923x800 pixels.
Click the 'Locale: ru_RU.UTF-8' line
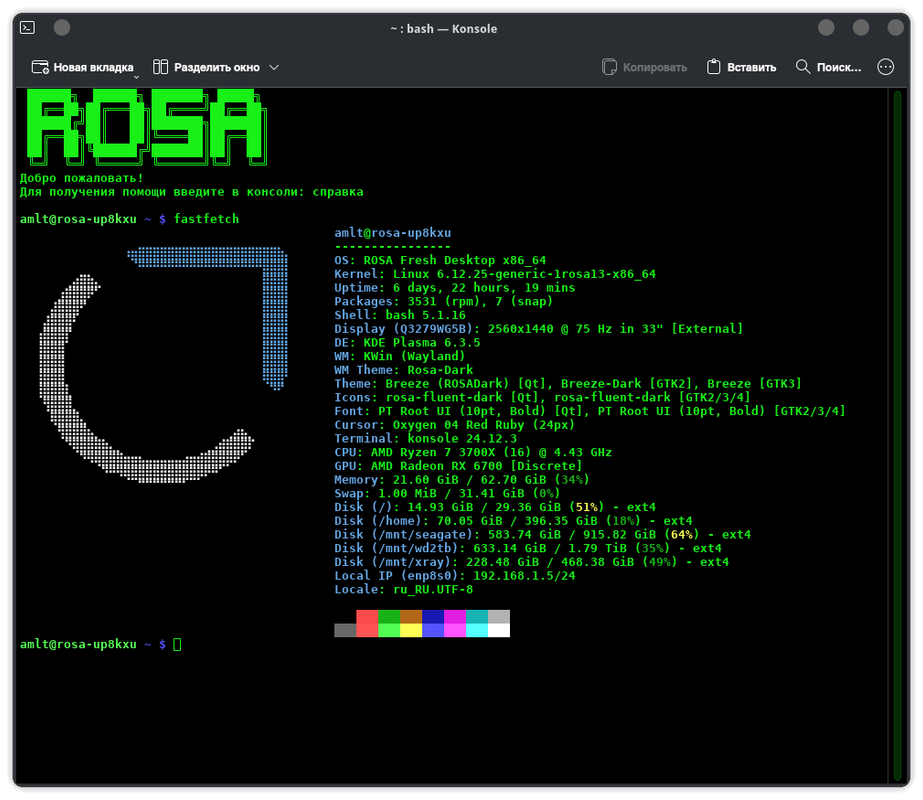click(x=404, y=589)
